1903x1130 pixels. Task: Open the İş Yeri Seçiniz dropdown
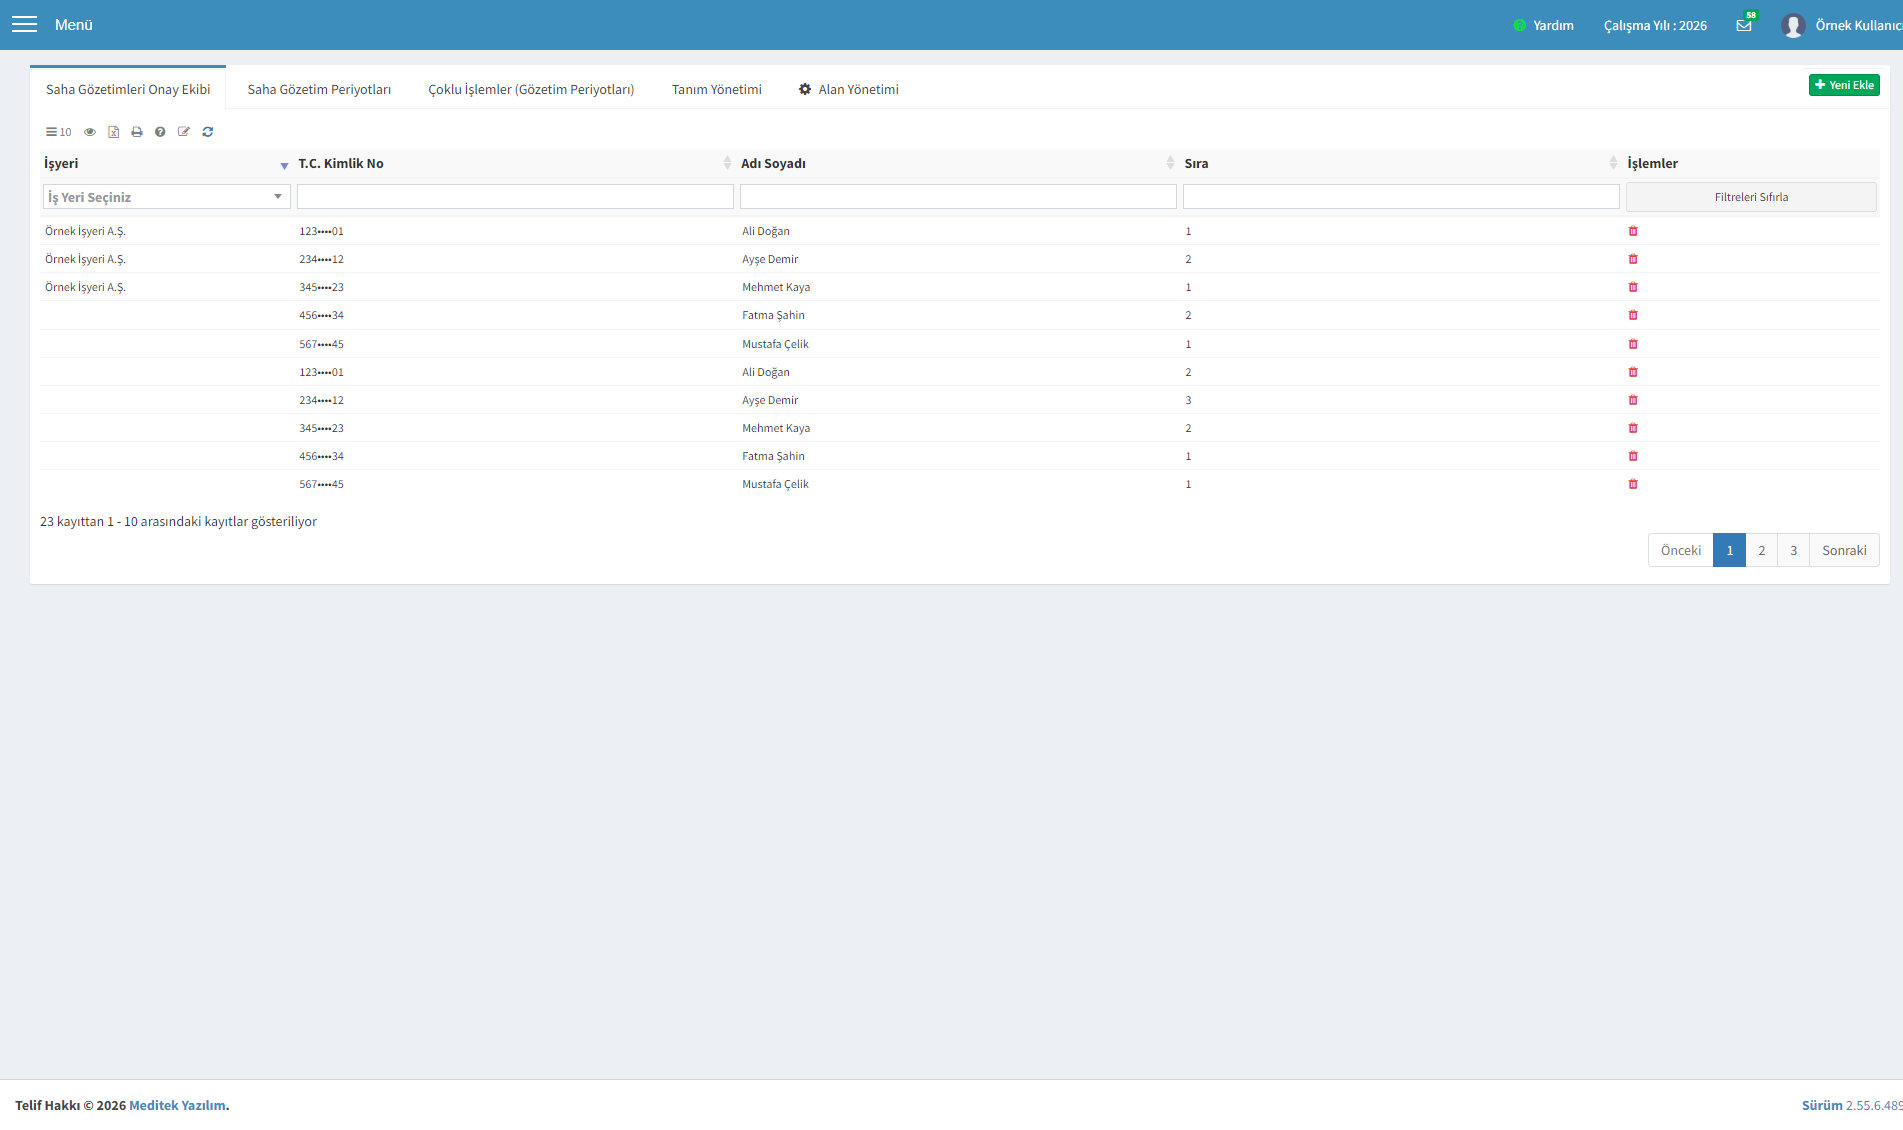167,197
